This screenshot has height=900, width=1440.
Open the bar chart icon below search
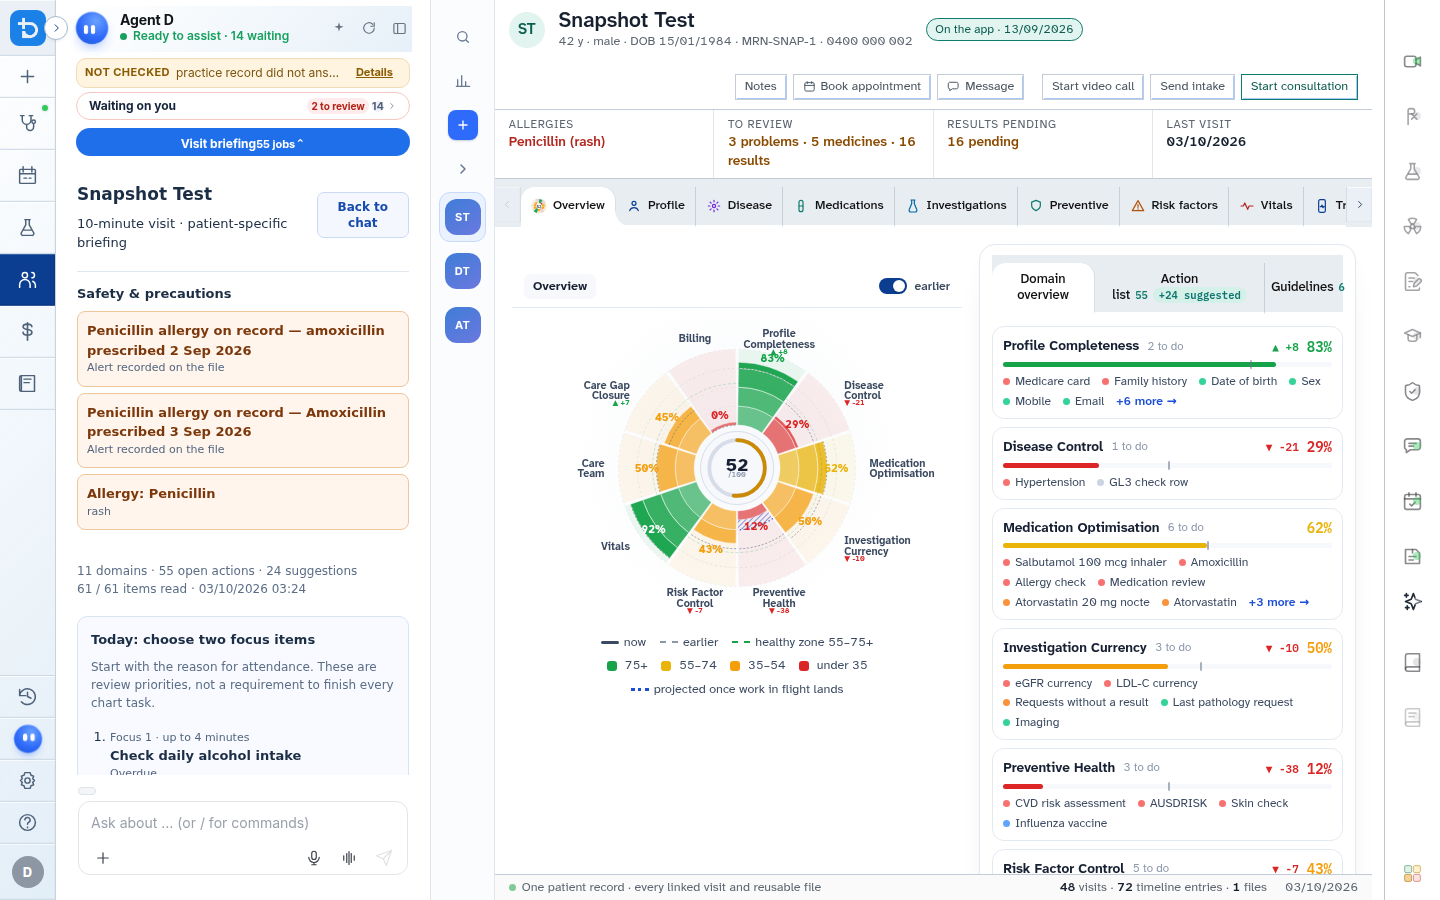[463, 81]
